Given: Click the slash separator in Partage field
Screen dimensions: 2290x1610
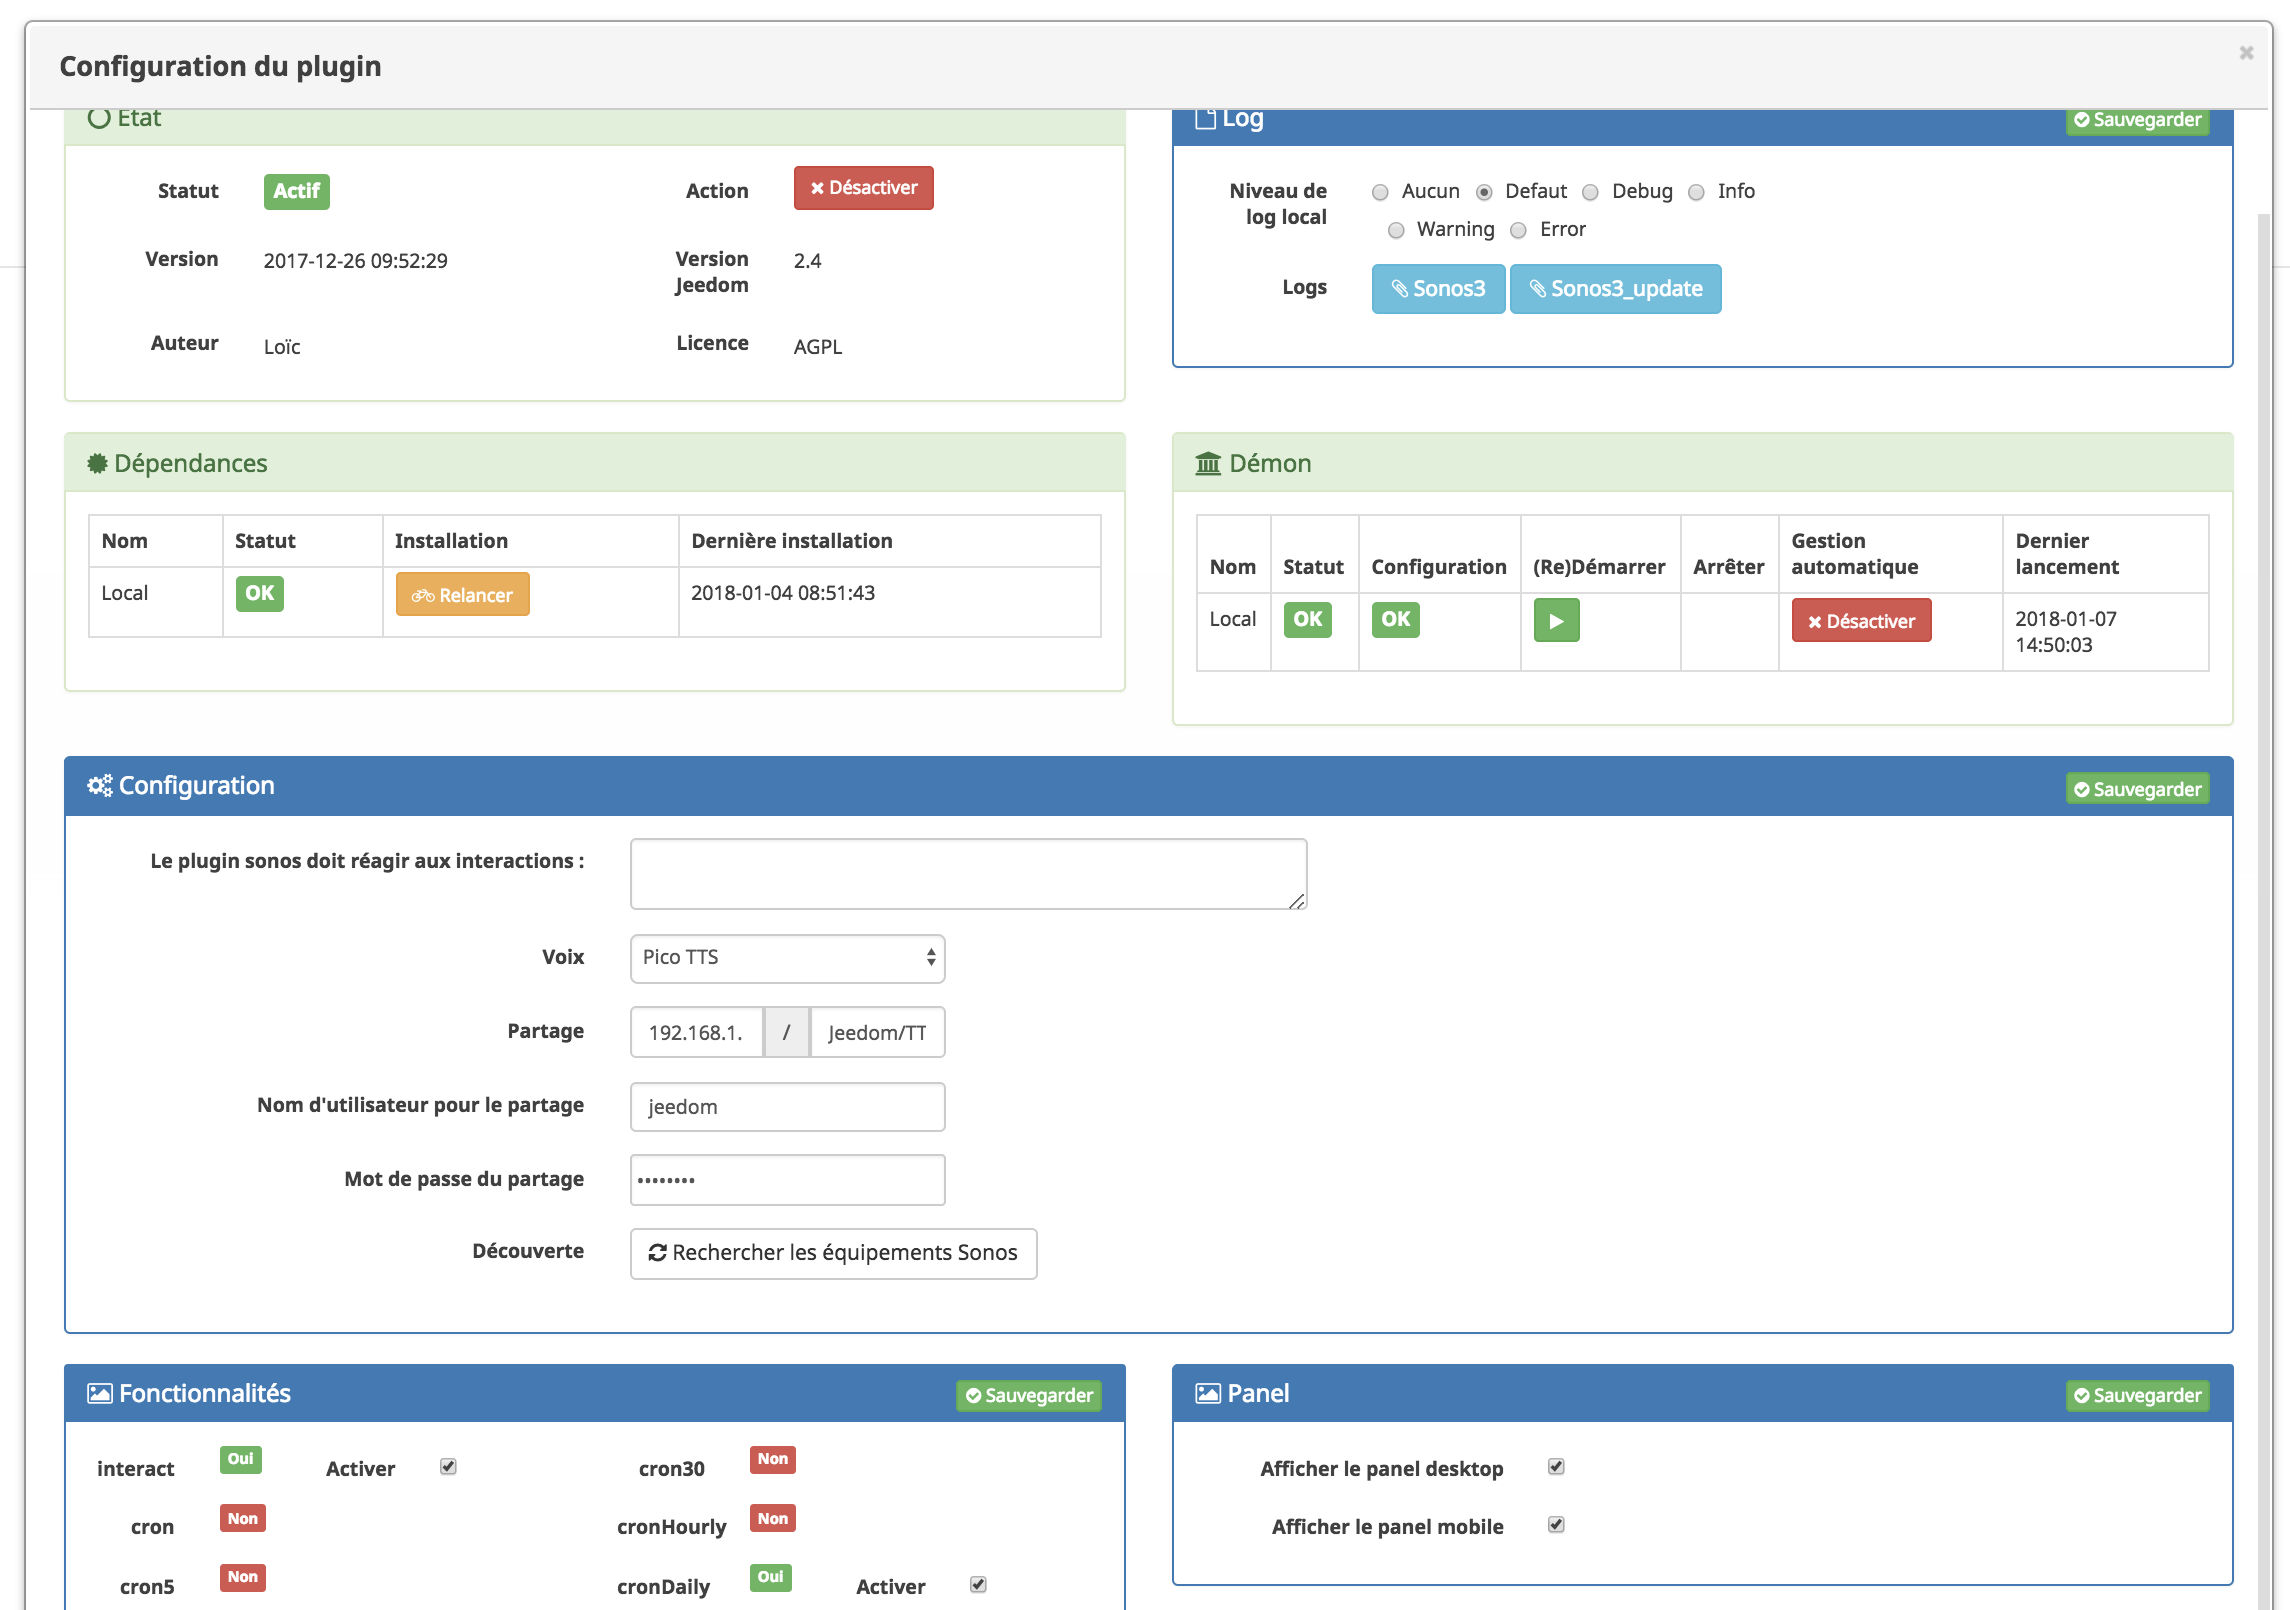Looking at the screenshot, I should [787, 1032].
